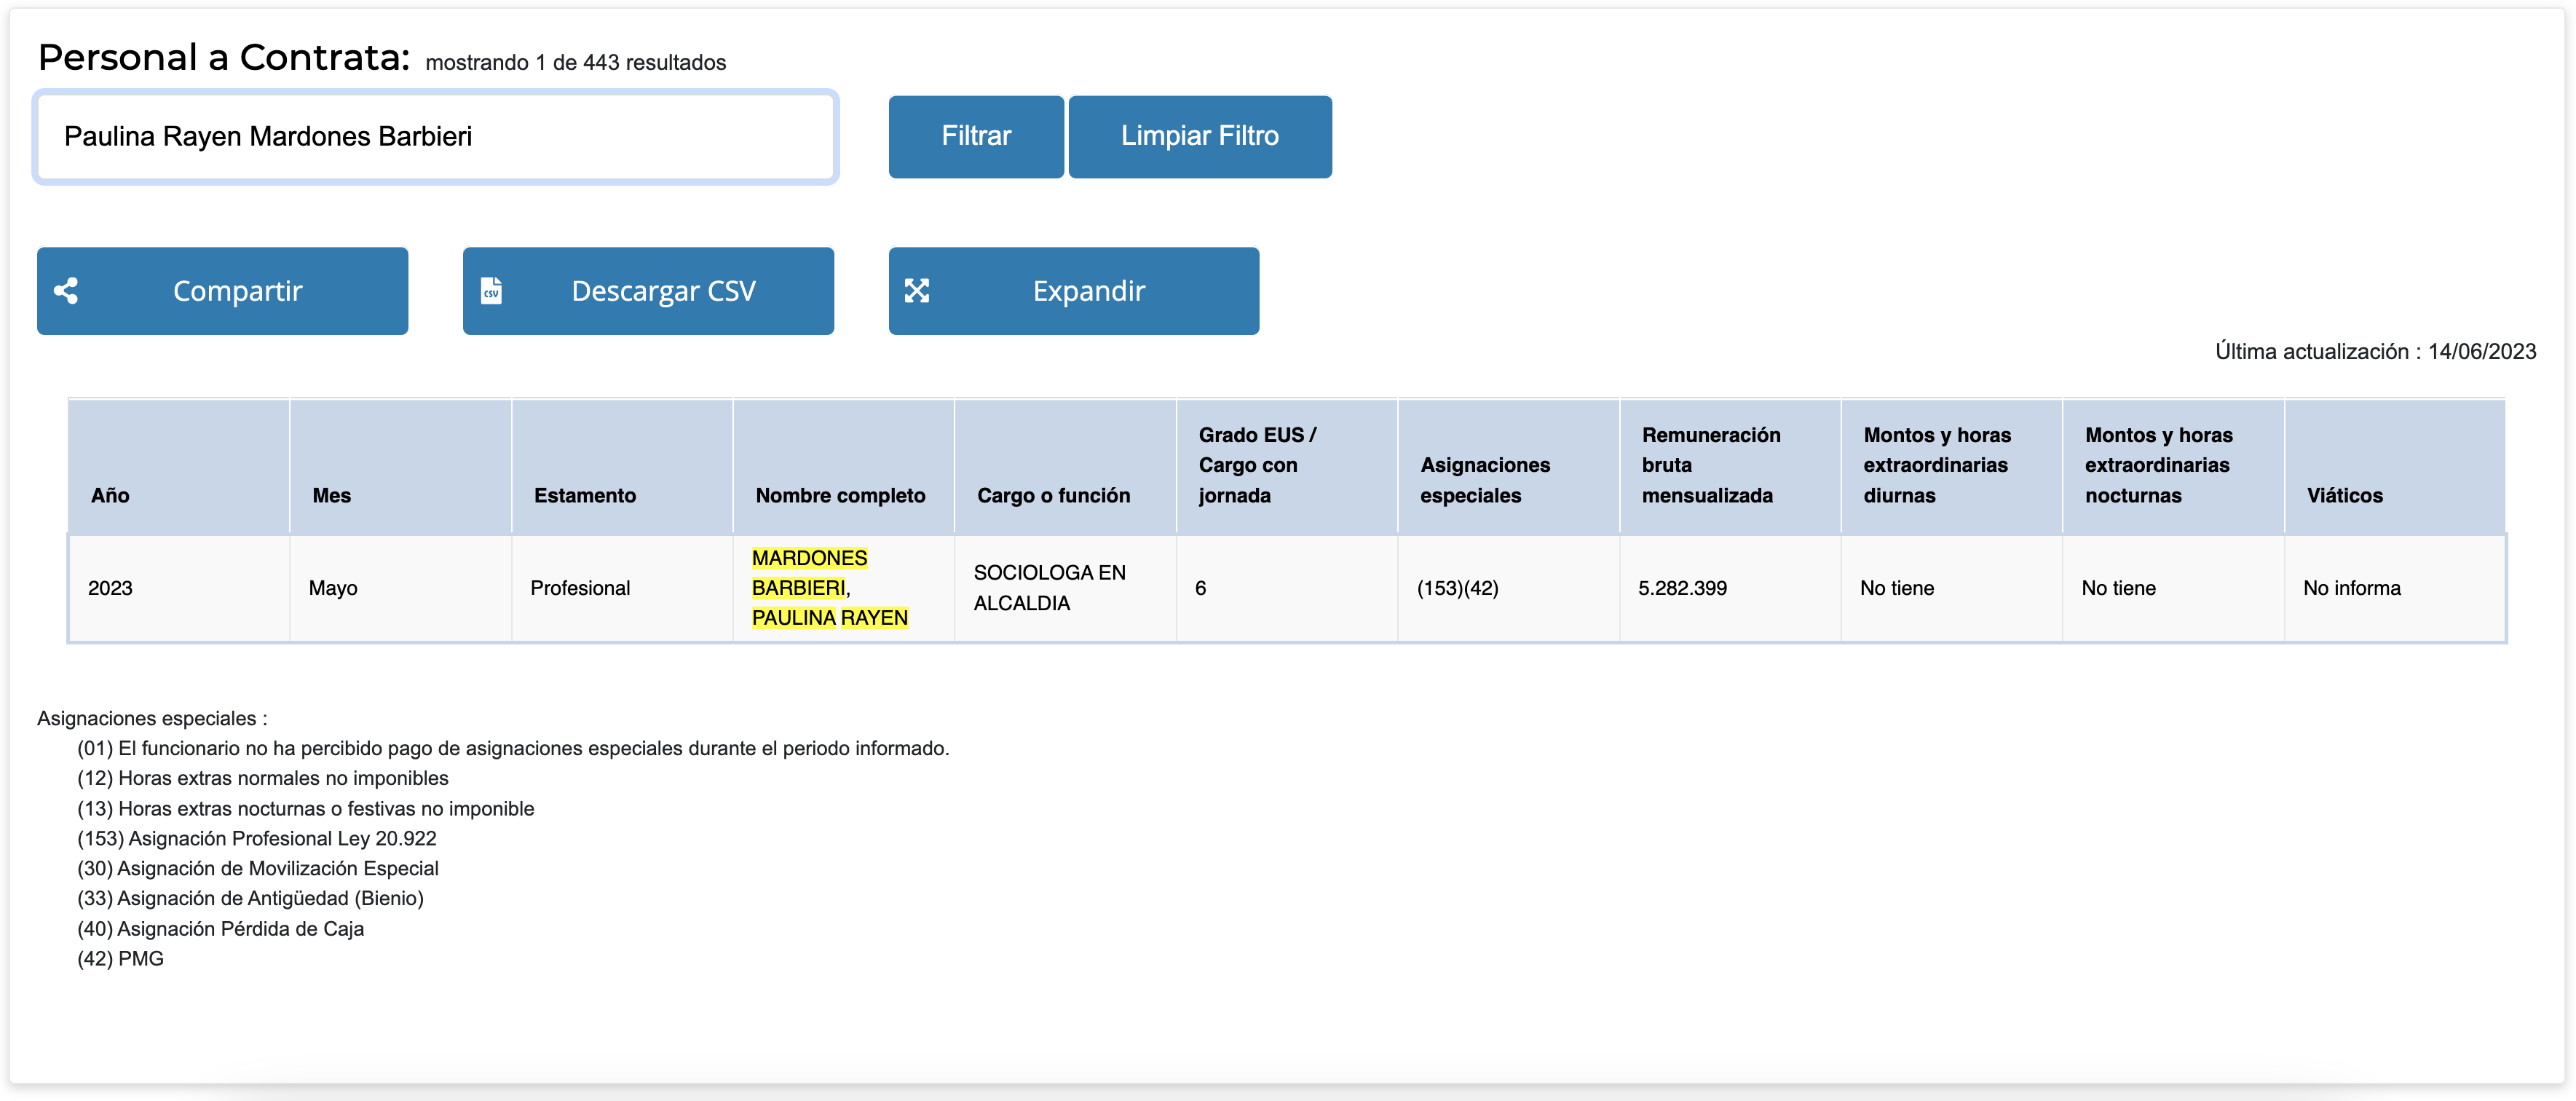
Task: Click the 5.282.399 remuneration value
Action: click(1682, 588)
